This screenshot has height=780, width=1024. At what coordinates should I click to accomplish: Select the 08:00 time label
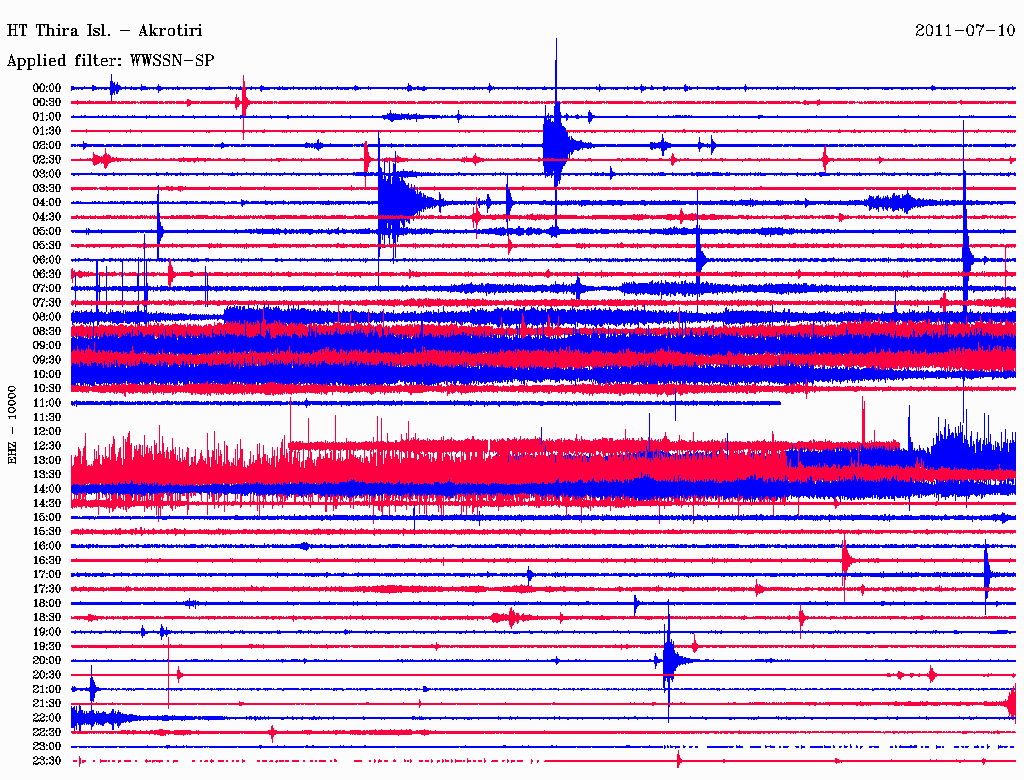(x=47, y=317)
